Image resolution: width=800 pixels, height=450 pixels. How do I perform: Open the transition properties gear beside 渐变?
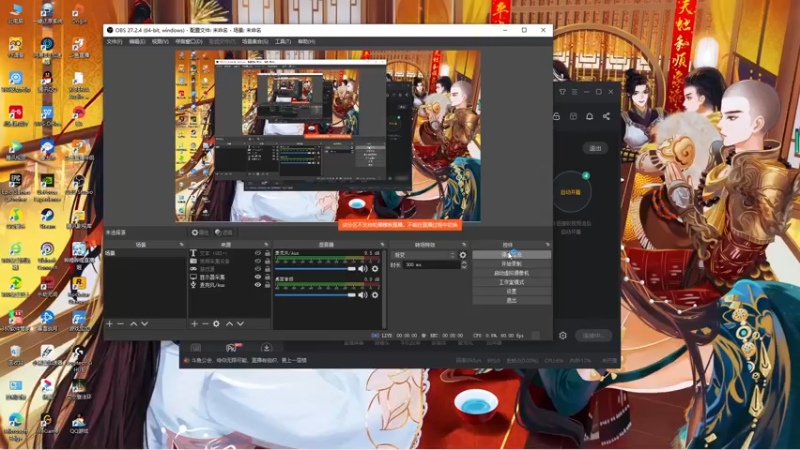point(463,255)
